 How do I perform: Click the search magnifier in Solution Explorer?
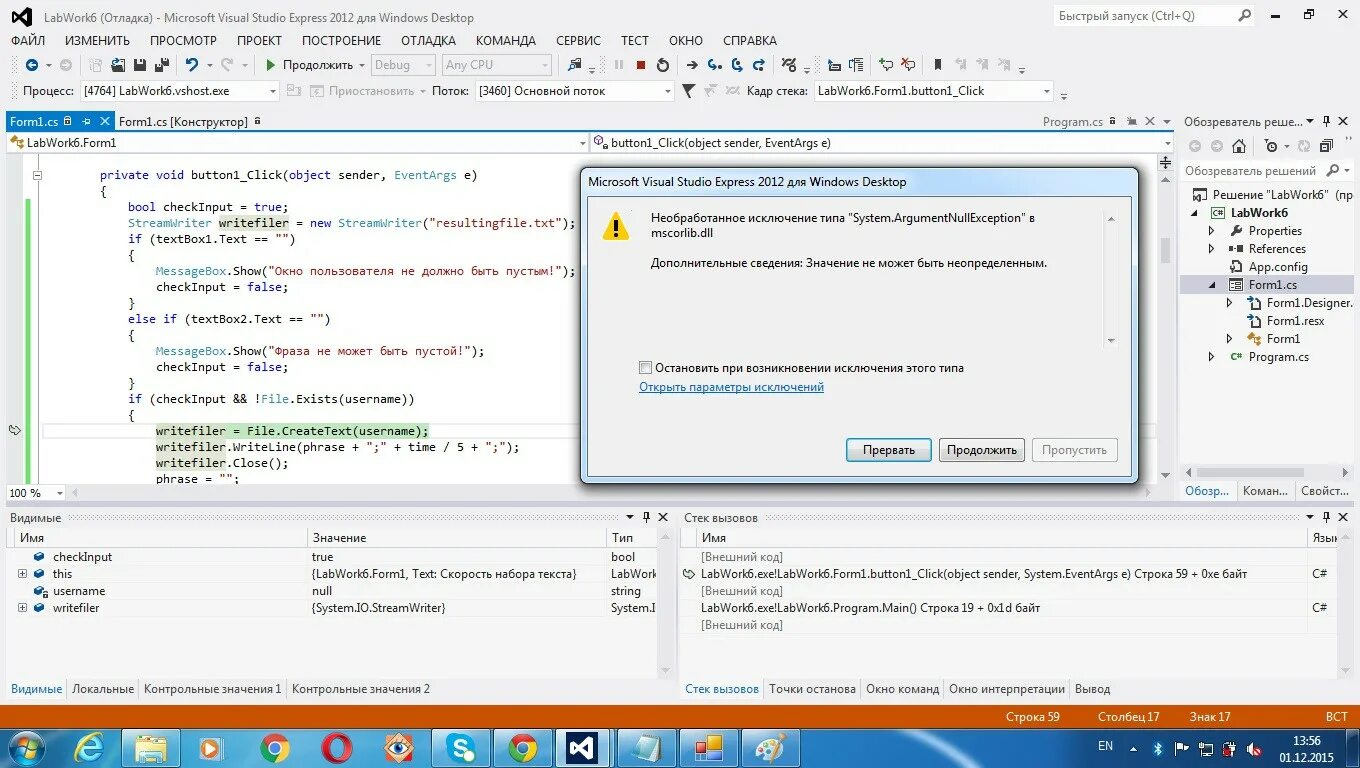[x=1332, y=171]
